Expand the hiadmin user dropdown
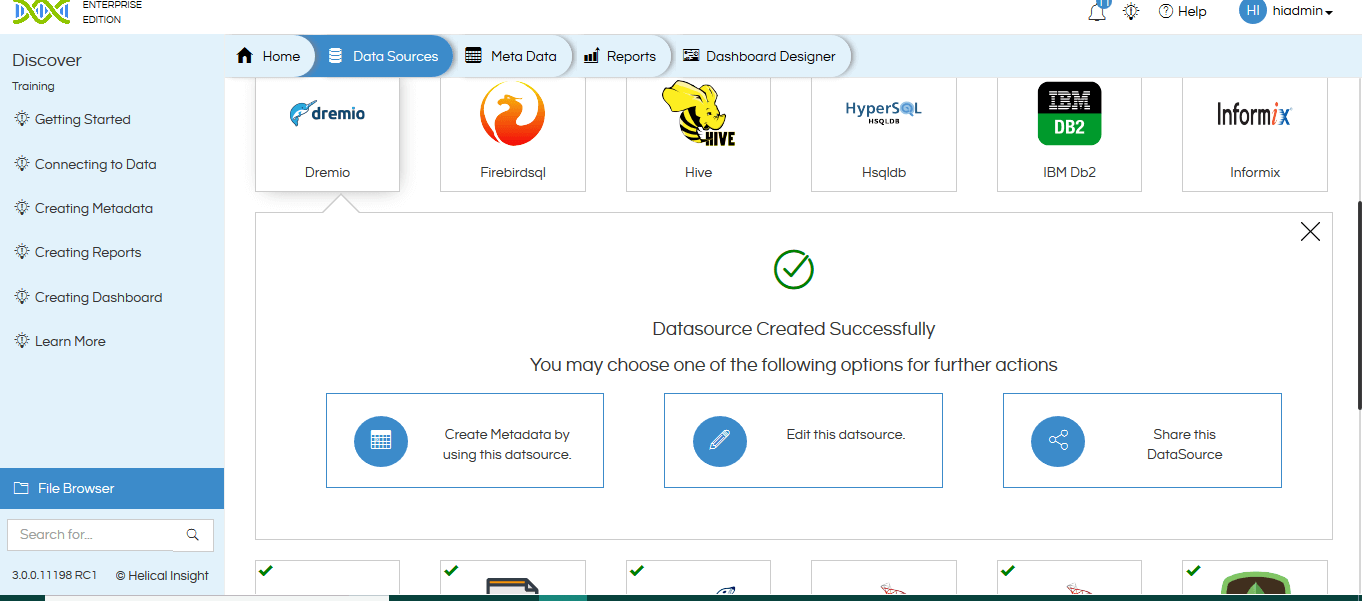Screen dimensions: 1362x601 click(x=1304, y=12)
